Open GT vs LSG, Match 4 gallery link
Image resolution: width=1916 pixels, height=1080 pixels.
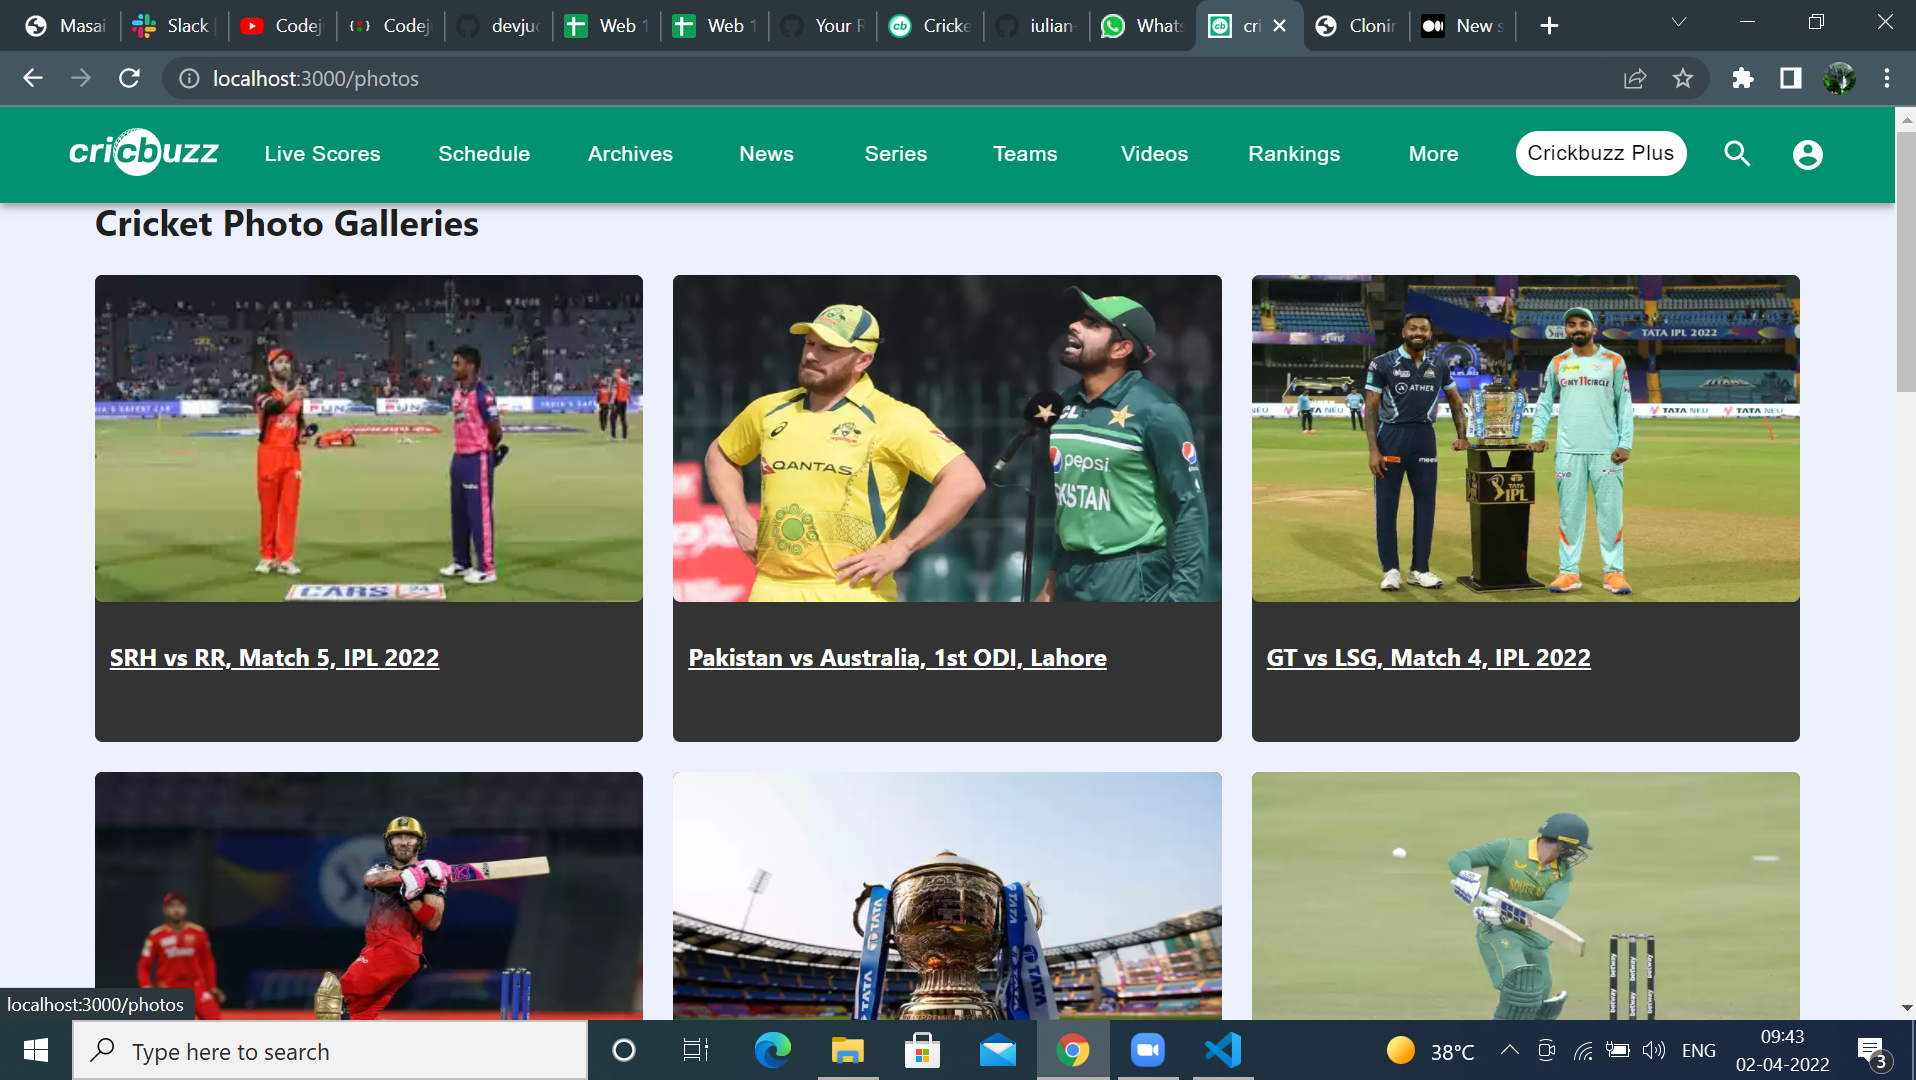click(1428, 658)
